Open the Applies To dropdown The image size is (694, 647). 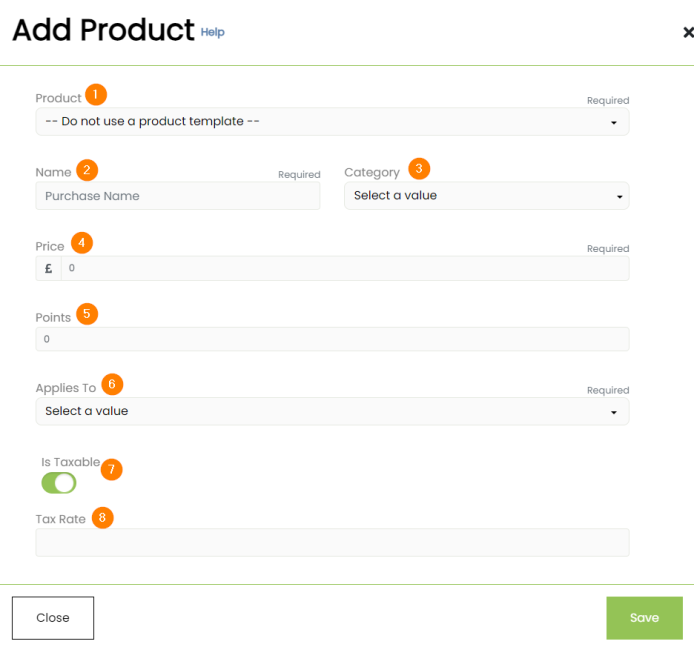pos(332,411)
